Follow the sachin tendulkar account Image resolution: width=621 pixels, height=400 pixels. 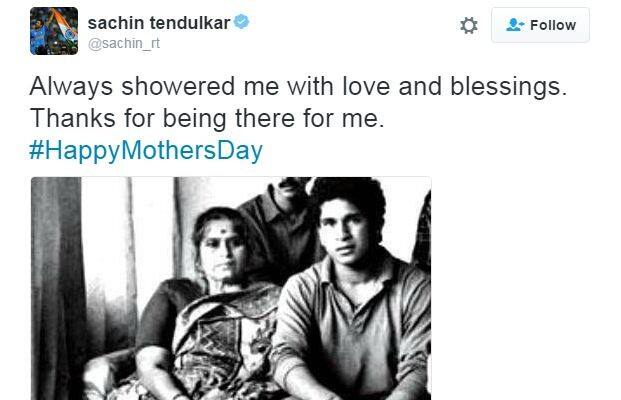point(540,25)
